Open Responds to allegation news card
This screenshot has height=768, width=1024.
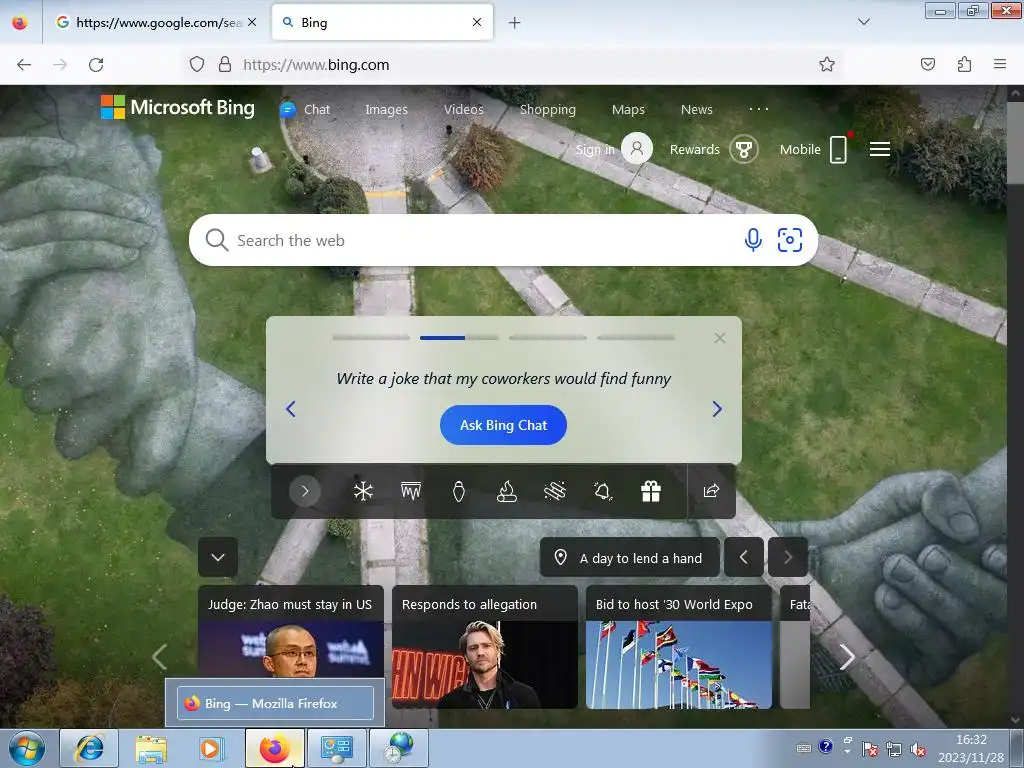tap(485, 647)
